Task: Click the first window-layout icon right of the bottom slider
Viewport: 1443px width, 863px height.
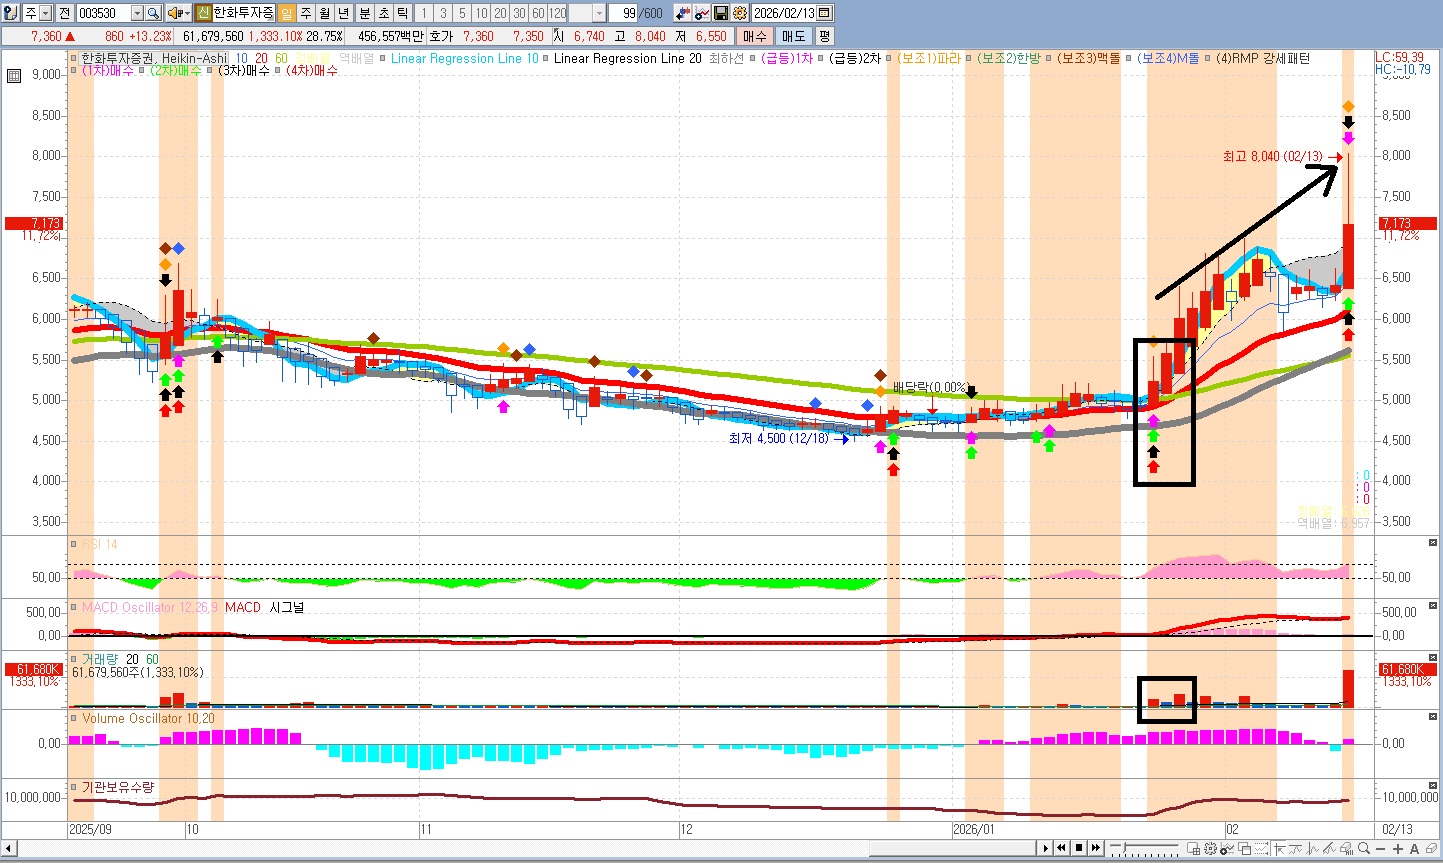Action: 1194,848
